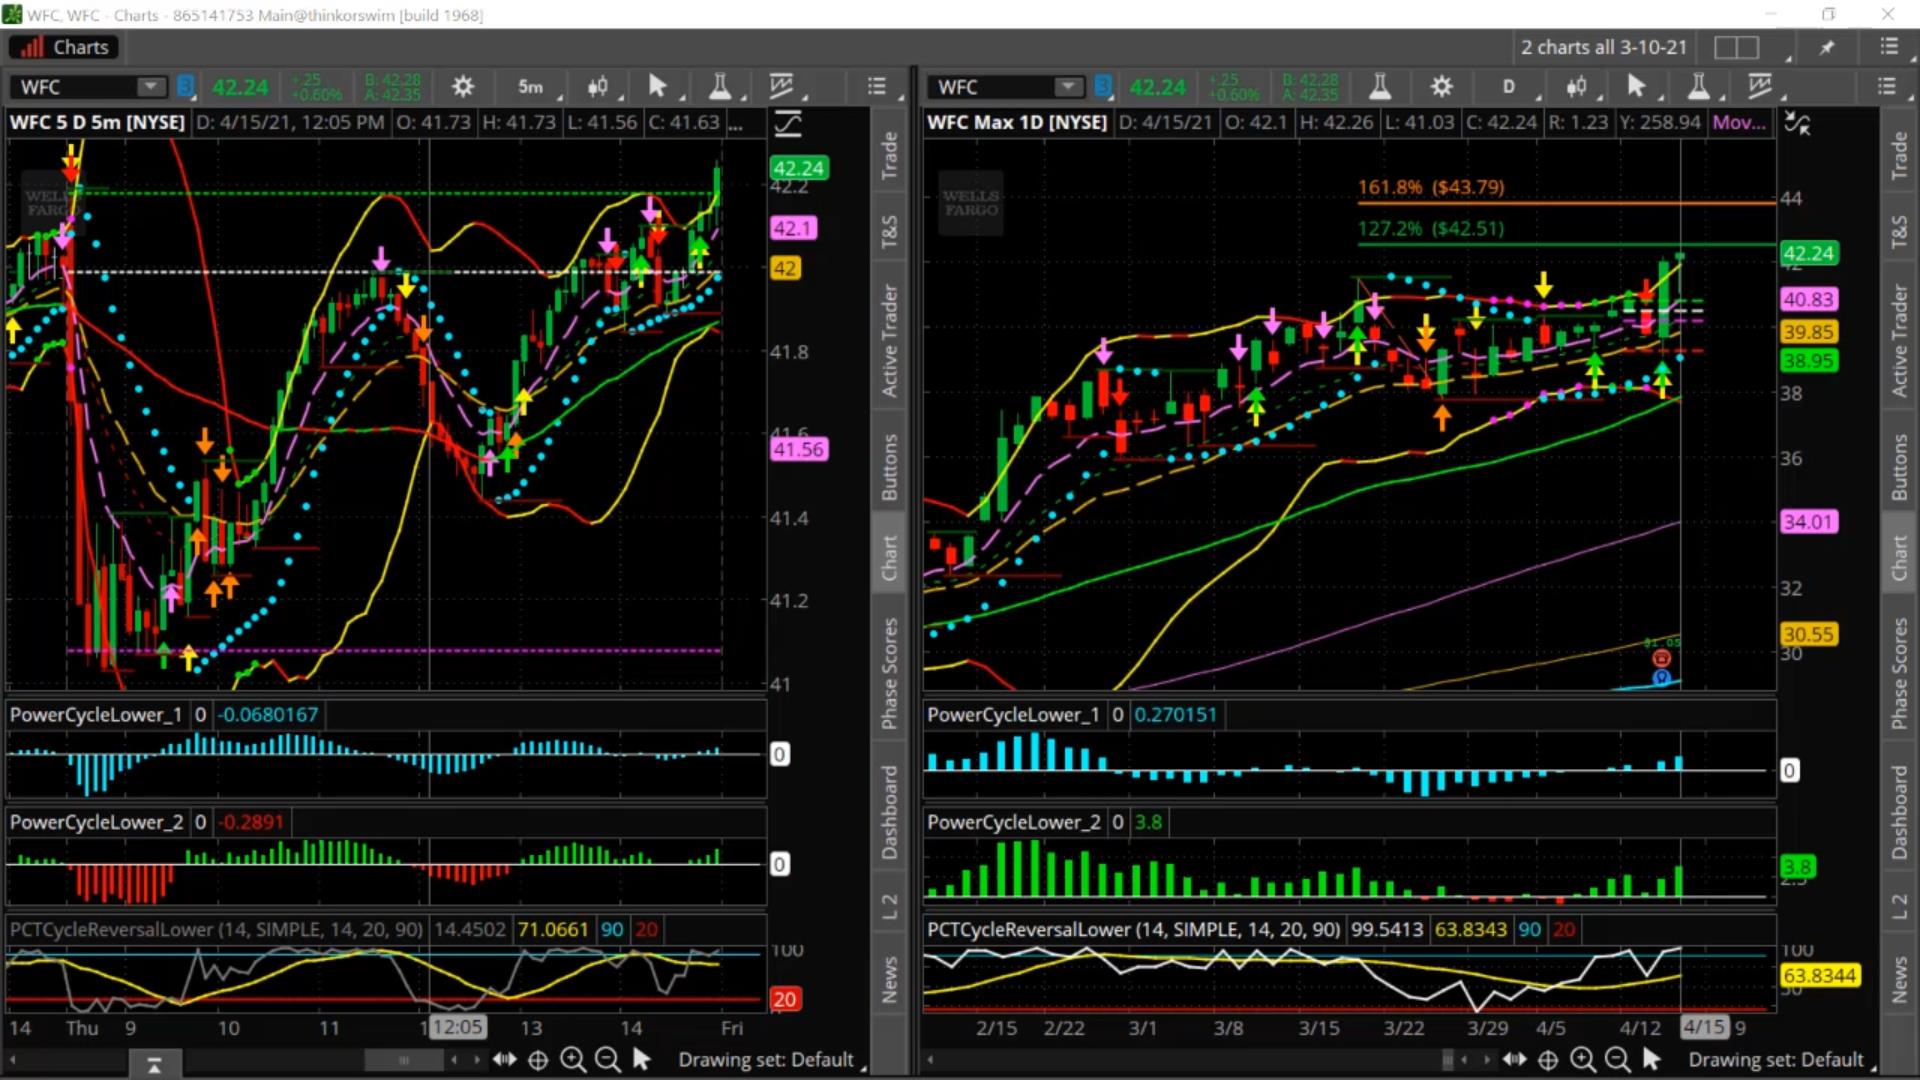Open right chart 'Drawing set: Default' menu

(1777, 1059)
